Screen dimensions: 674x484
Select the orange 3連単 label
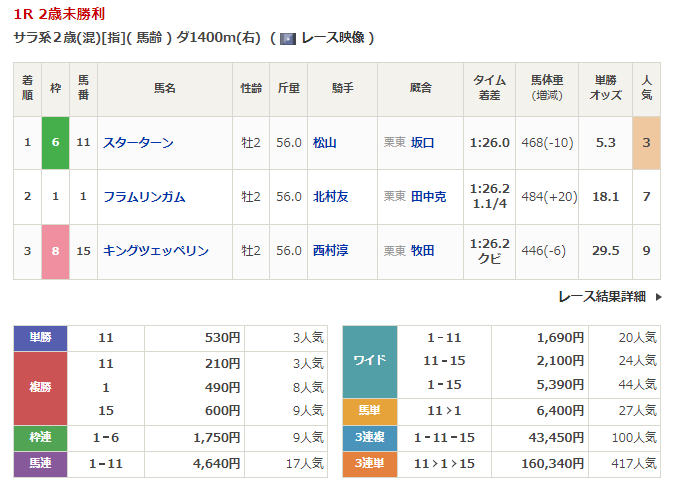click(x=370, y=464)
